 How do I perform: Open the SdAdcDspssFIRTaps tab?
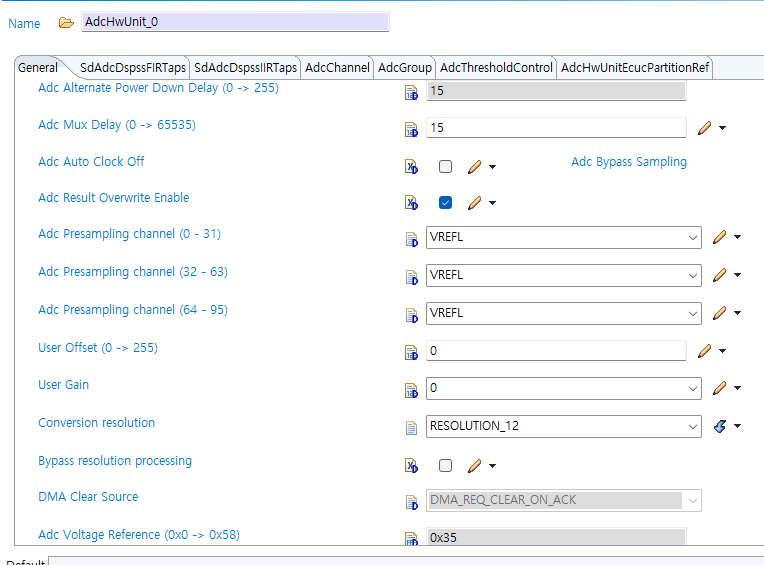[133, 68]
